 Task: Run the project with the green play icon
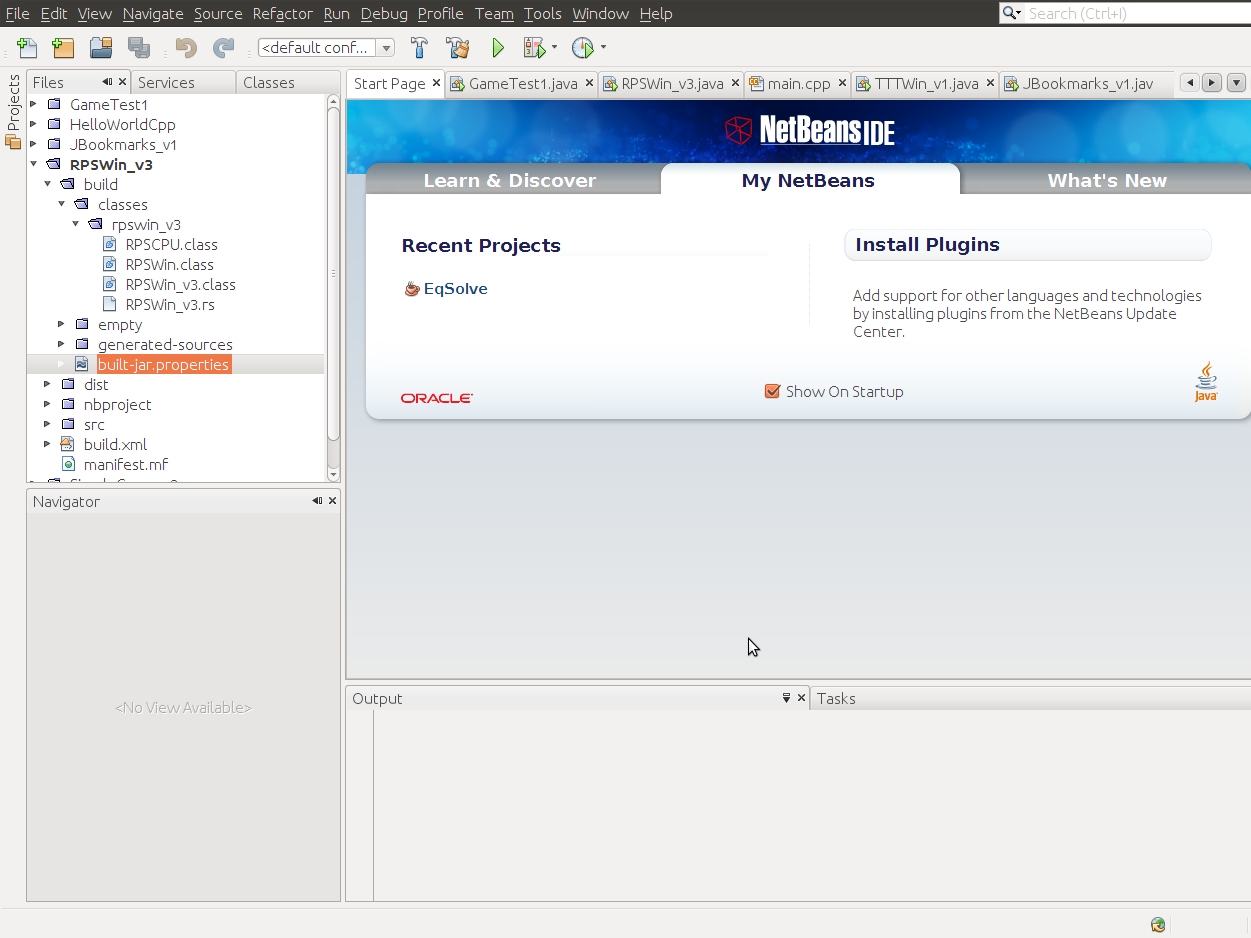pos(498,48)
